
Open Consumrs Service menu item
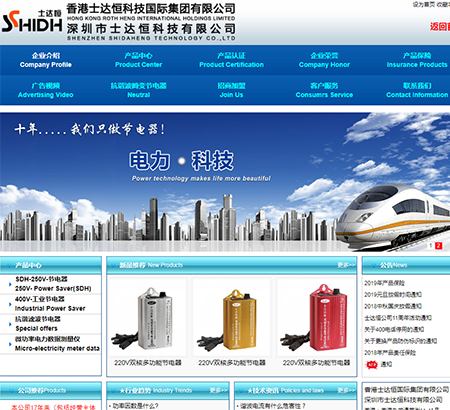[x=324, y=90]
